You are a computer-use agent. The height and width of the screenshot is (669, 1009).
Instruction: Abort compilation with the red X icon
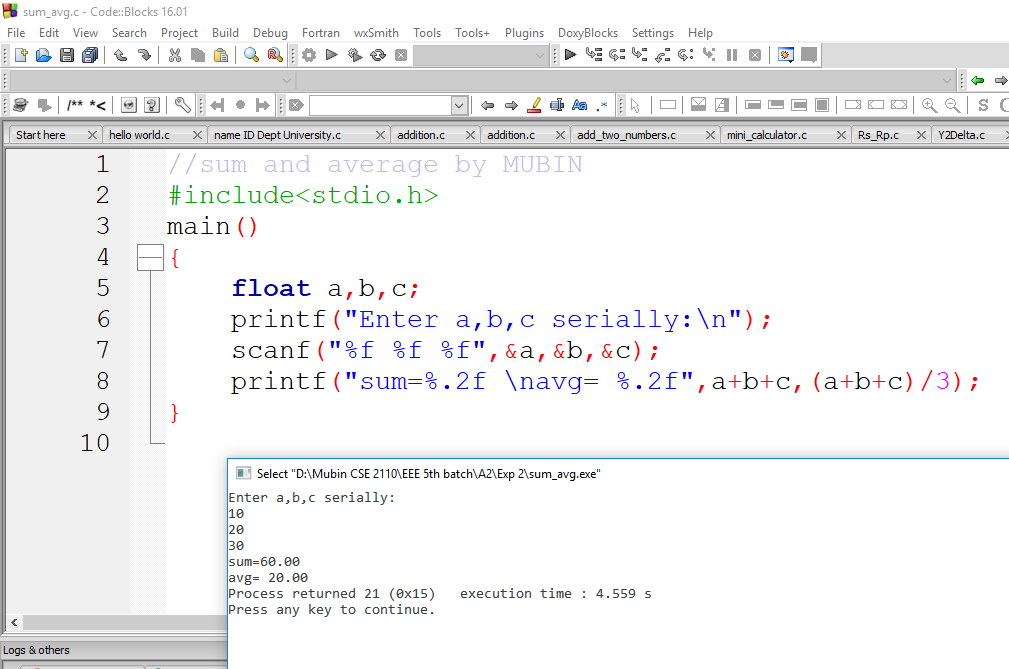tap(401, 55)
